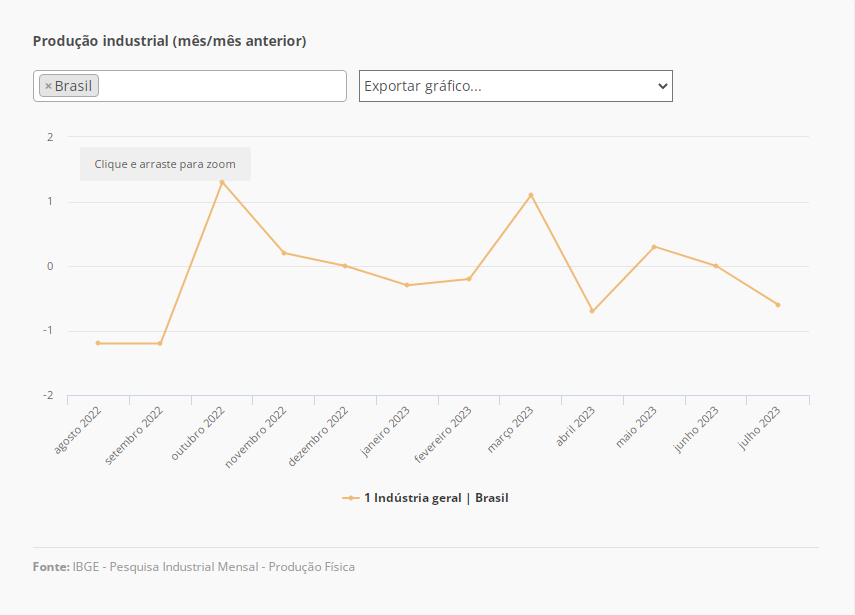Click the junho 2023 data point

point(716,266)
